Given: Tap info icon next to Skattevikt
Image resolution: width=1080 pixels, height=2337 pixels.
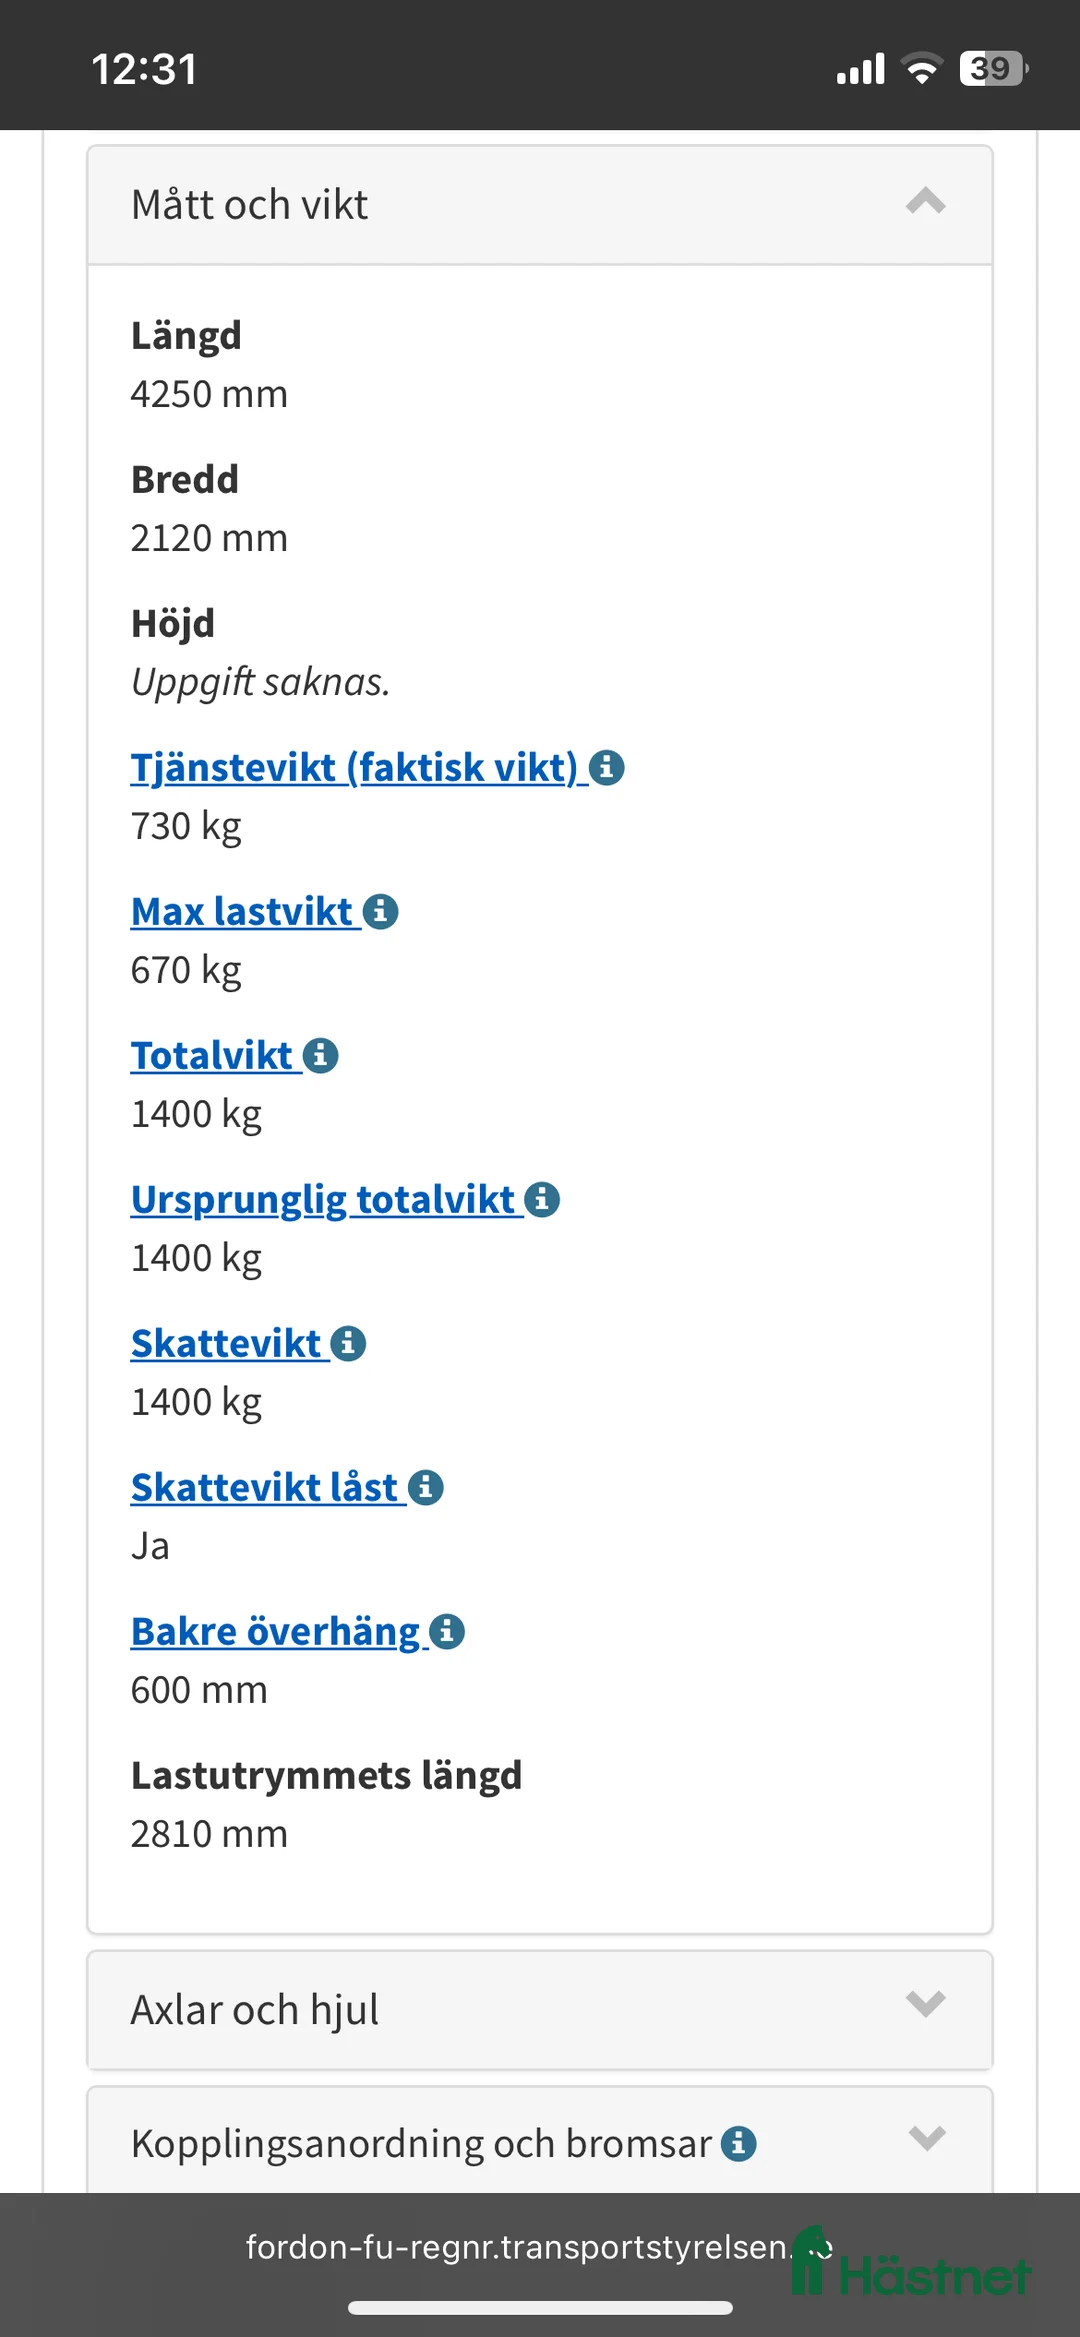Looking at the screenshot, I should [348, 1344].
